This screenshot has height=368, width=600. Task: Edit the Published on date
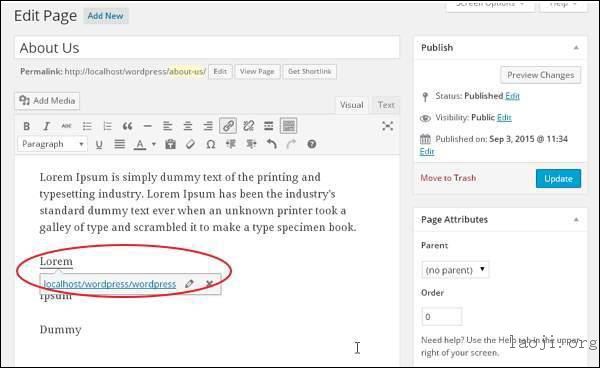pyautogui.click(x=427, y=151)
